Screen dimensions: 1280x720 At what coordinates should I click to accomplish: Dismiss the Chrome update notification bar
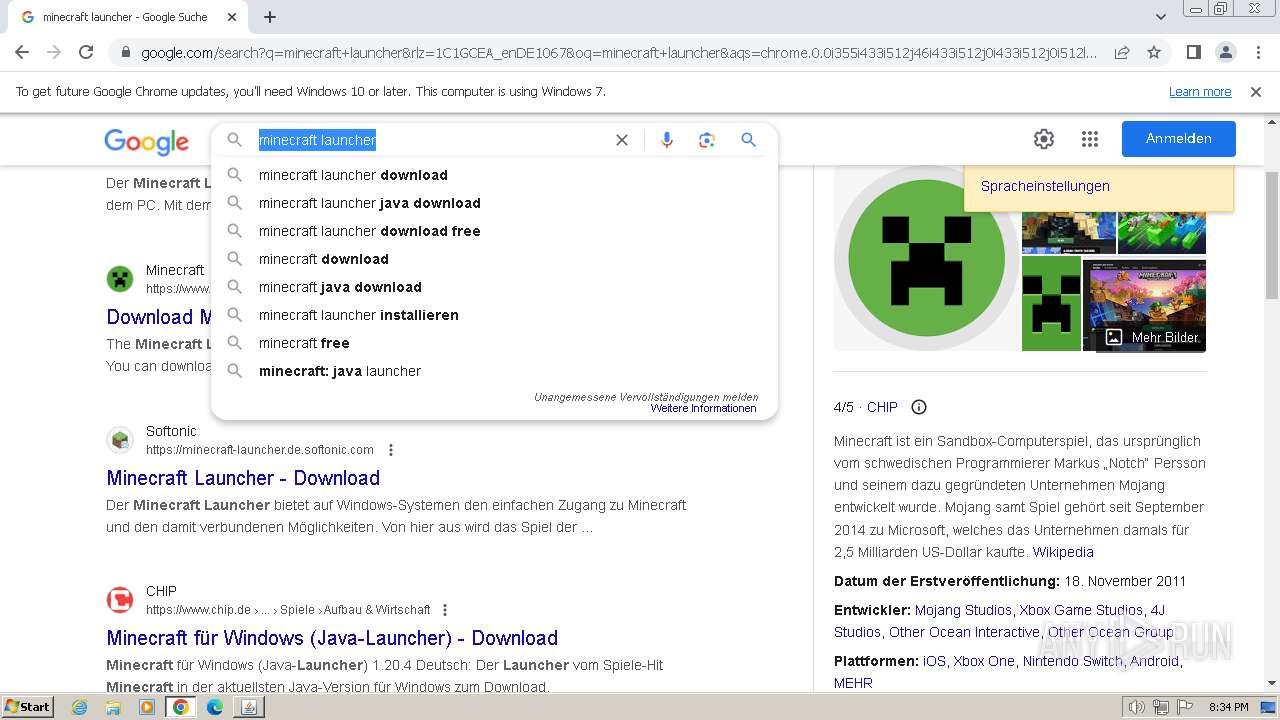pyautogui.click(x=1256, y=92)
